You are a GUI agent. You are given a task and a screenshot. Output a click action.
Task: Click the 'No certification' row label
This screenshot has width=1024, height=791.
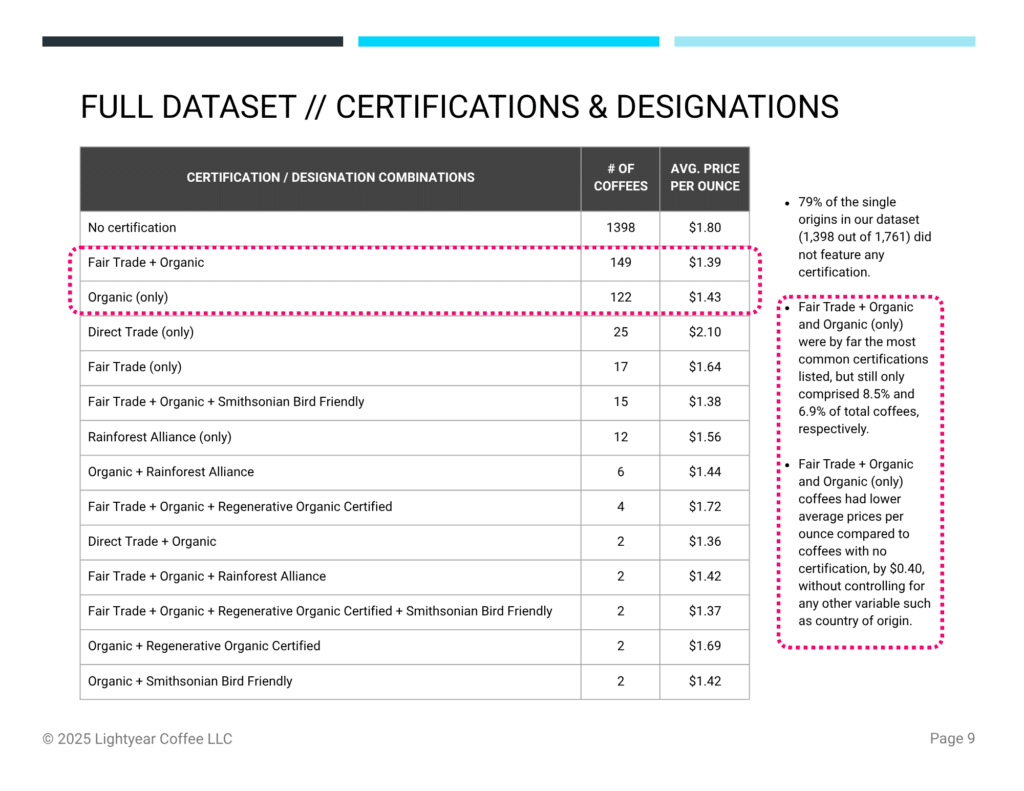132,227
